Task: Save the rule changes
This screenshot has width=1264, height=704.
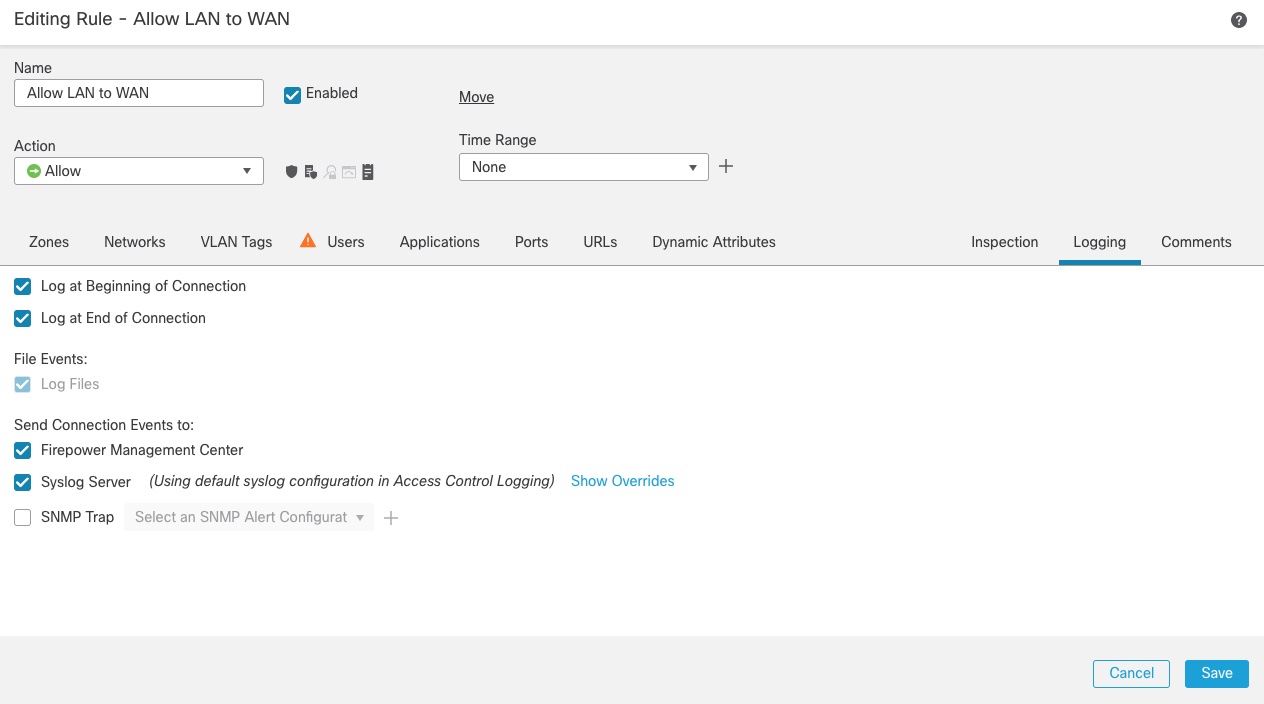Action: (1216, 673)
